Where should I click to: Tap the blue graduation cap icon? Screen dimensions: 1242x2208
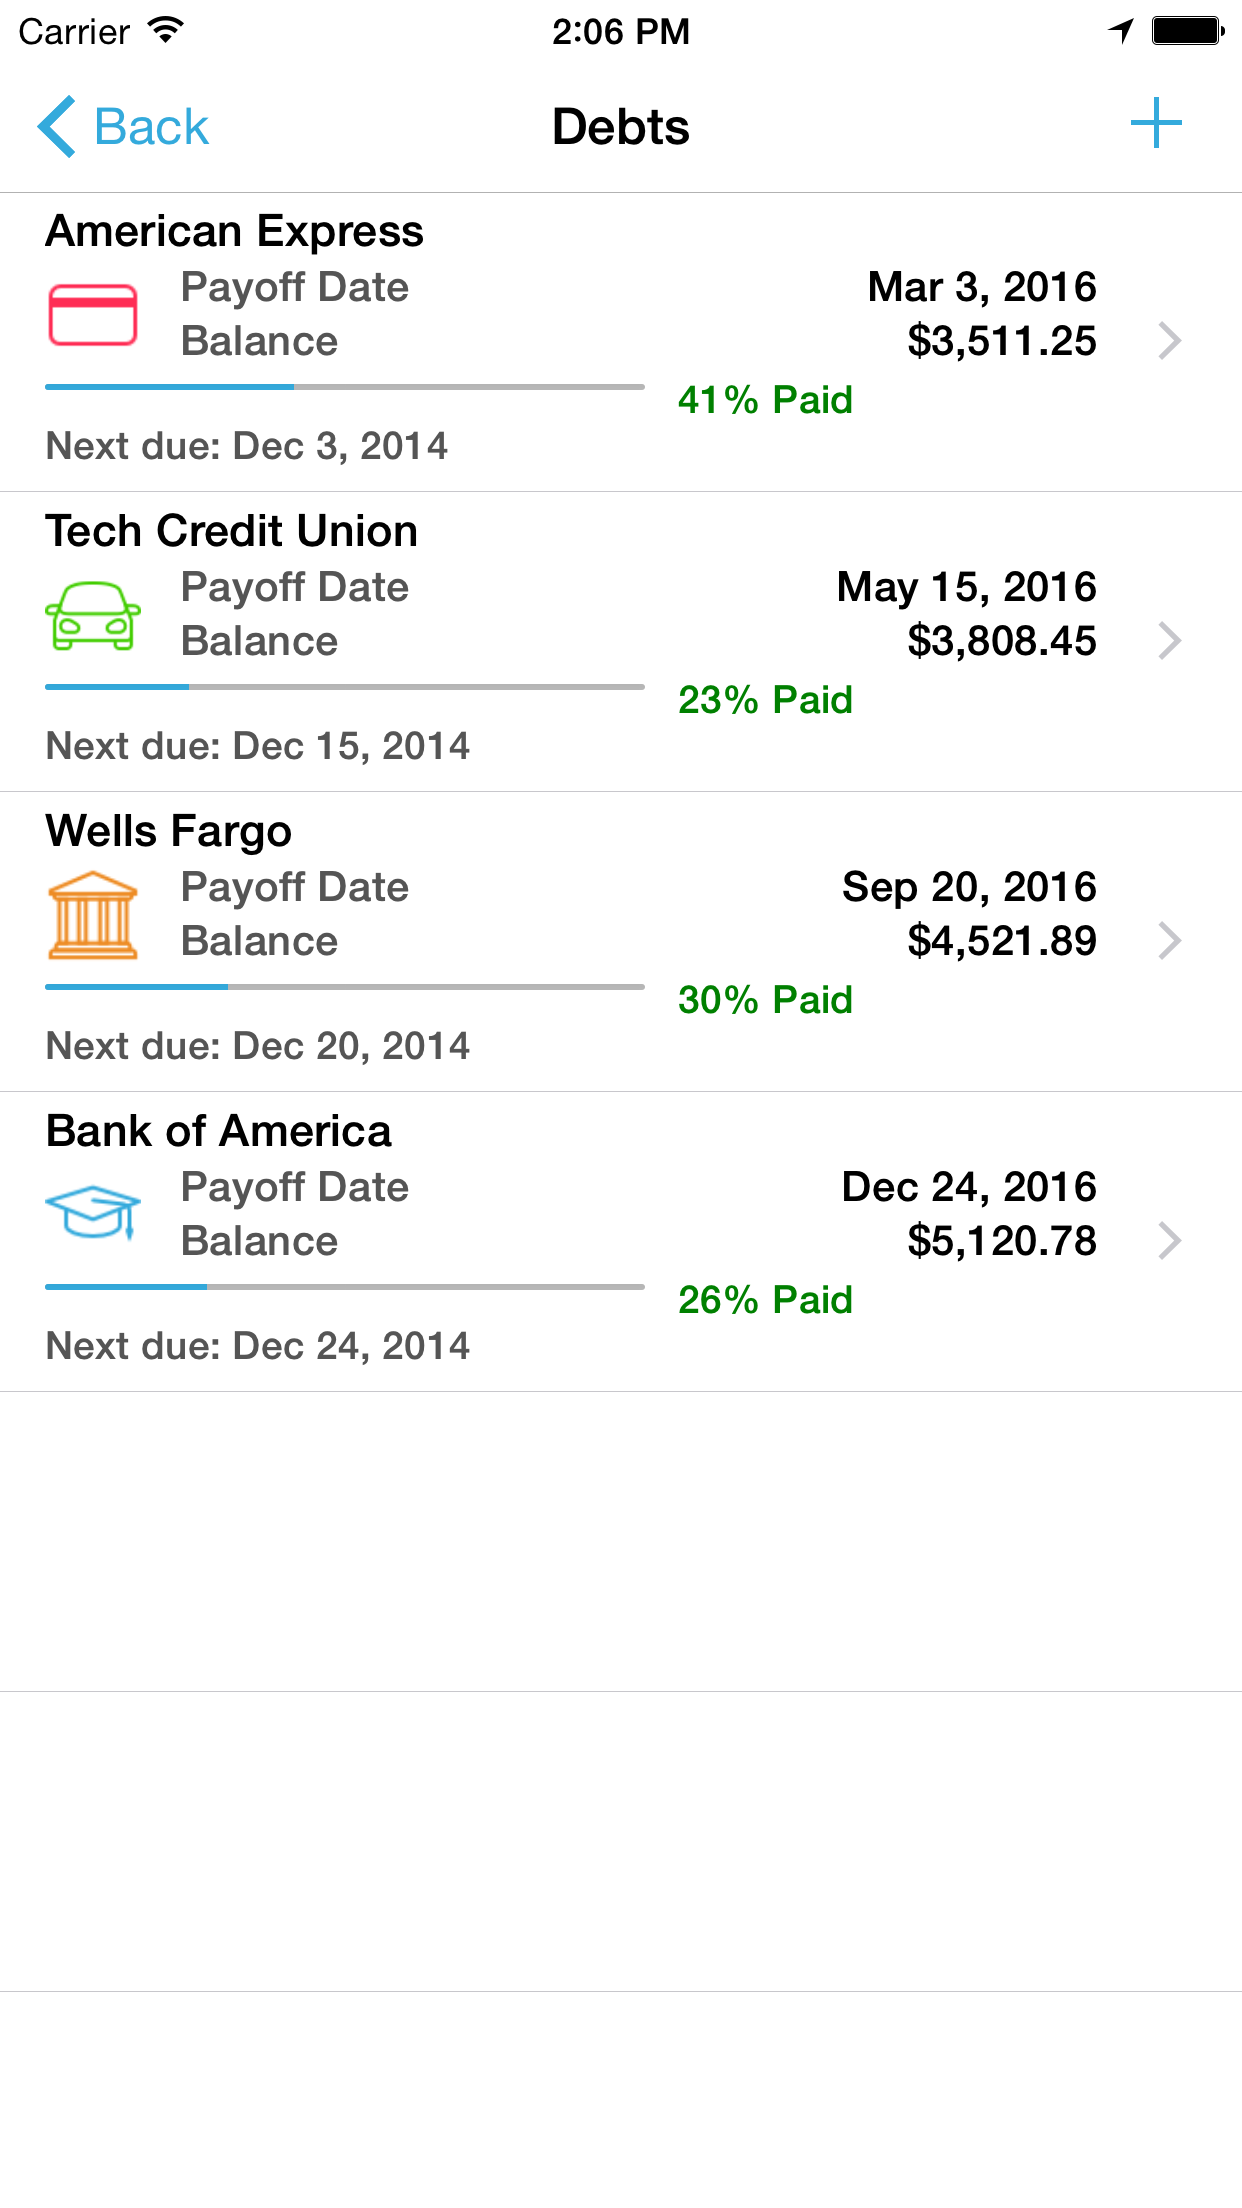pos(93,1212)
